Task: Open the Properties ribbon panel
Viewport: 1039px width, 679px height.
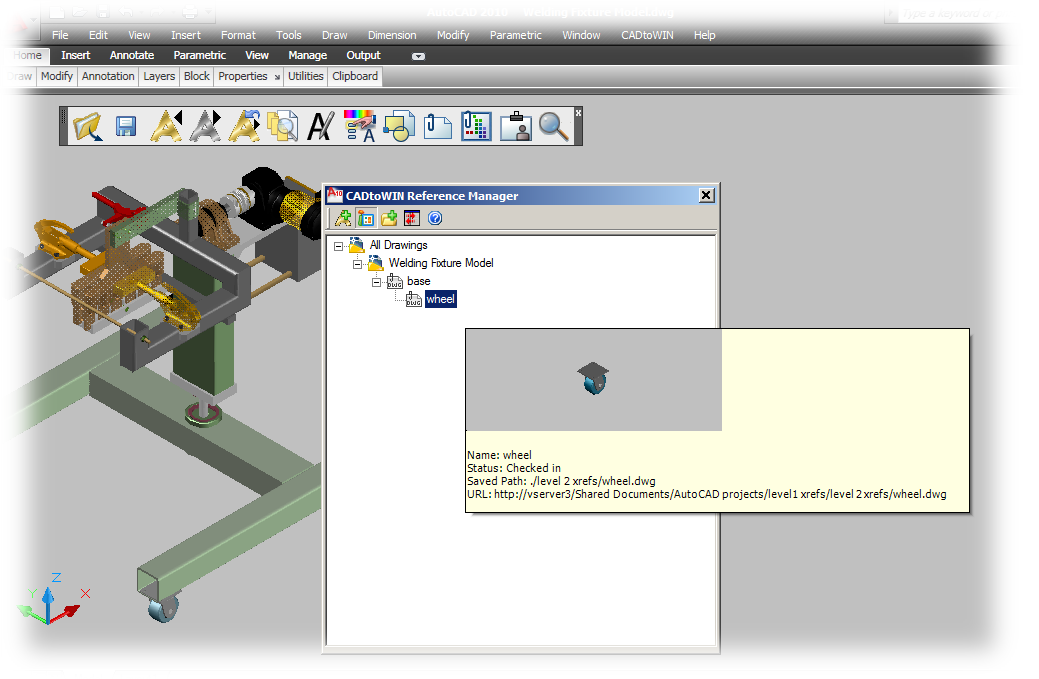Action: click(x=243, y=76)
